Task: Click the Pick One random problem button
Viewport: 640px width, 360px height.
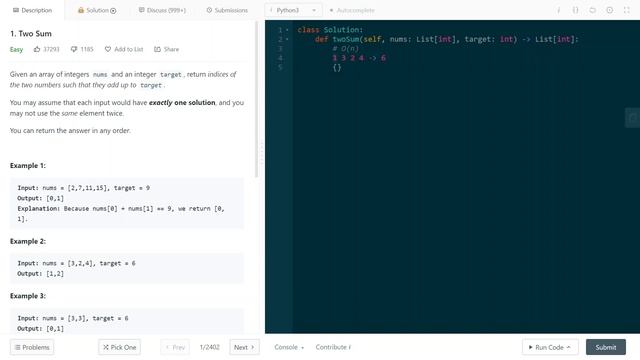Action: click(x=120, y=347)
